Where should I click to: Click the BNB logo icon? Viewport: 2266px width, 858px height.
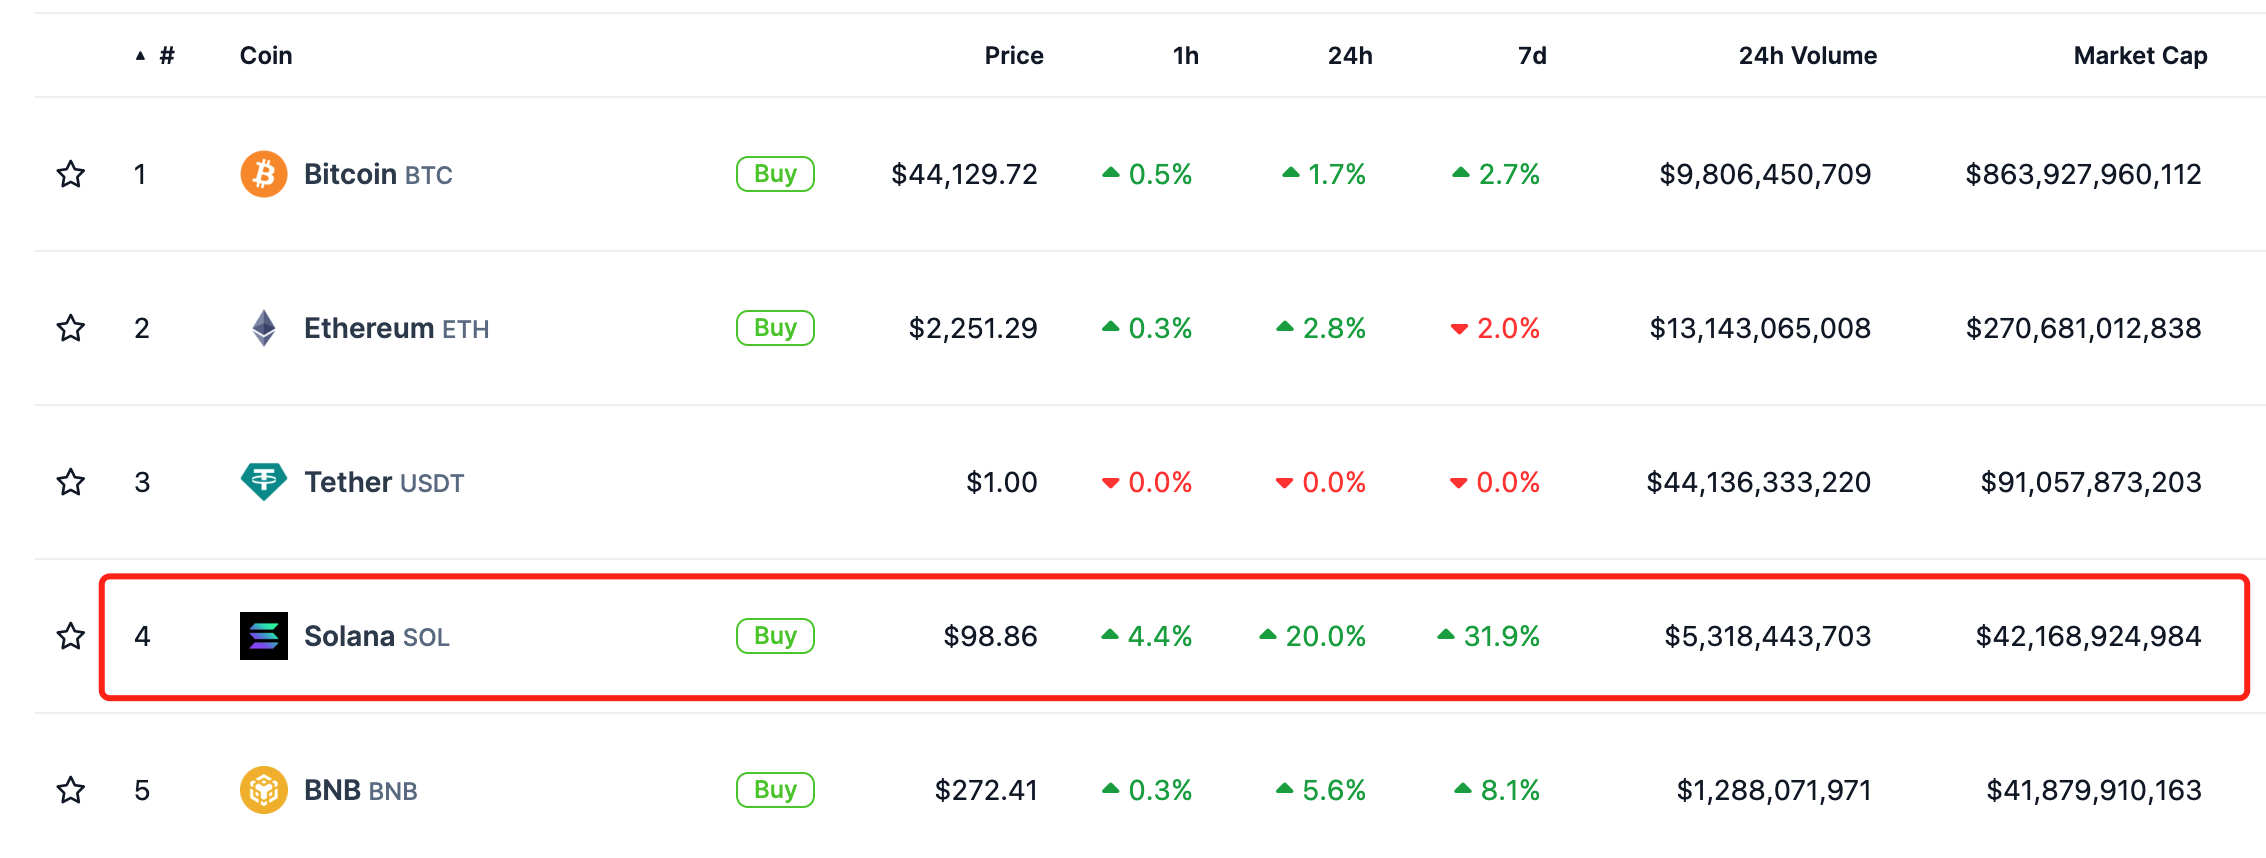(x=263, y=790)
